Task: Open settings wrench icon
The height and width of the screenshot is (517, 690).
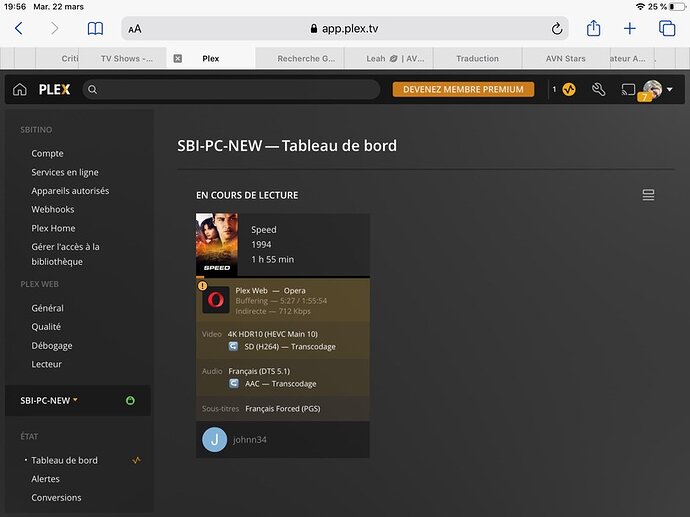Action: tap(598, 90)
